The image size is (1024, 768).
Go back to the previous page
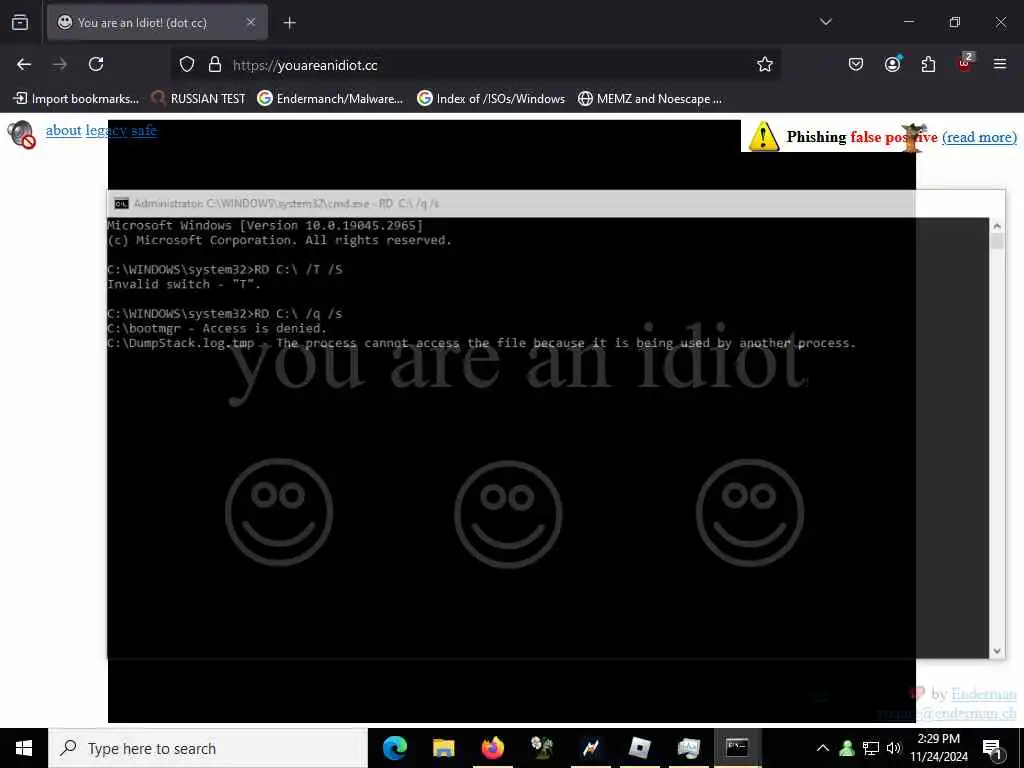(24, 64)
